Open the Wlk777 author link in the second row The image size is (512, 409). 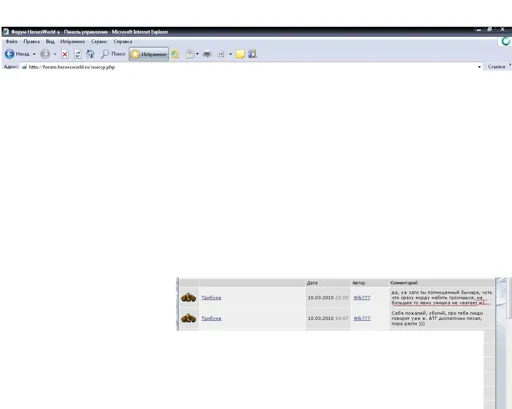point(362,318)
